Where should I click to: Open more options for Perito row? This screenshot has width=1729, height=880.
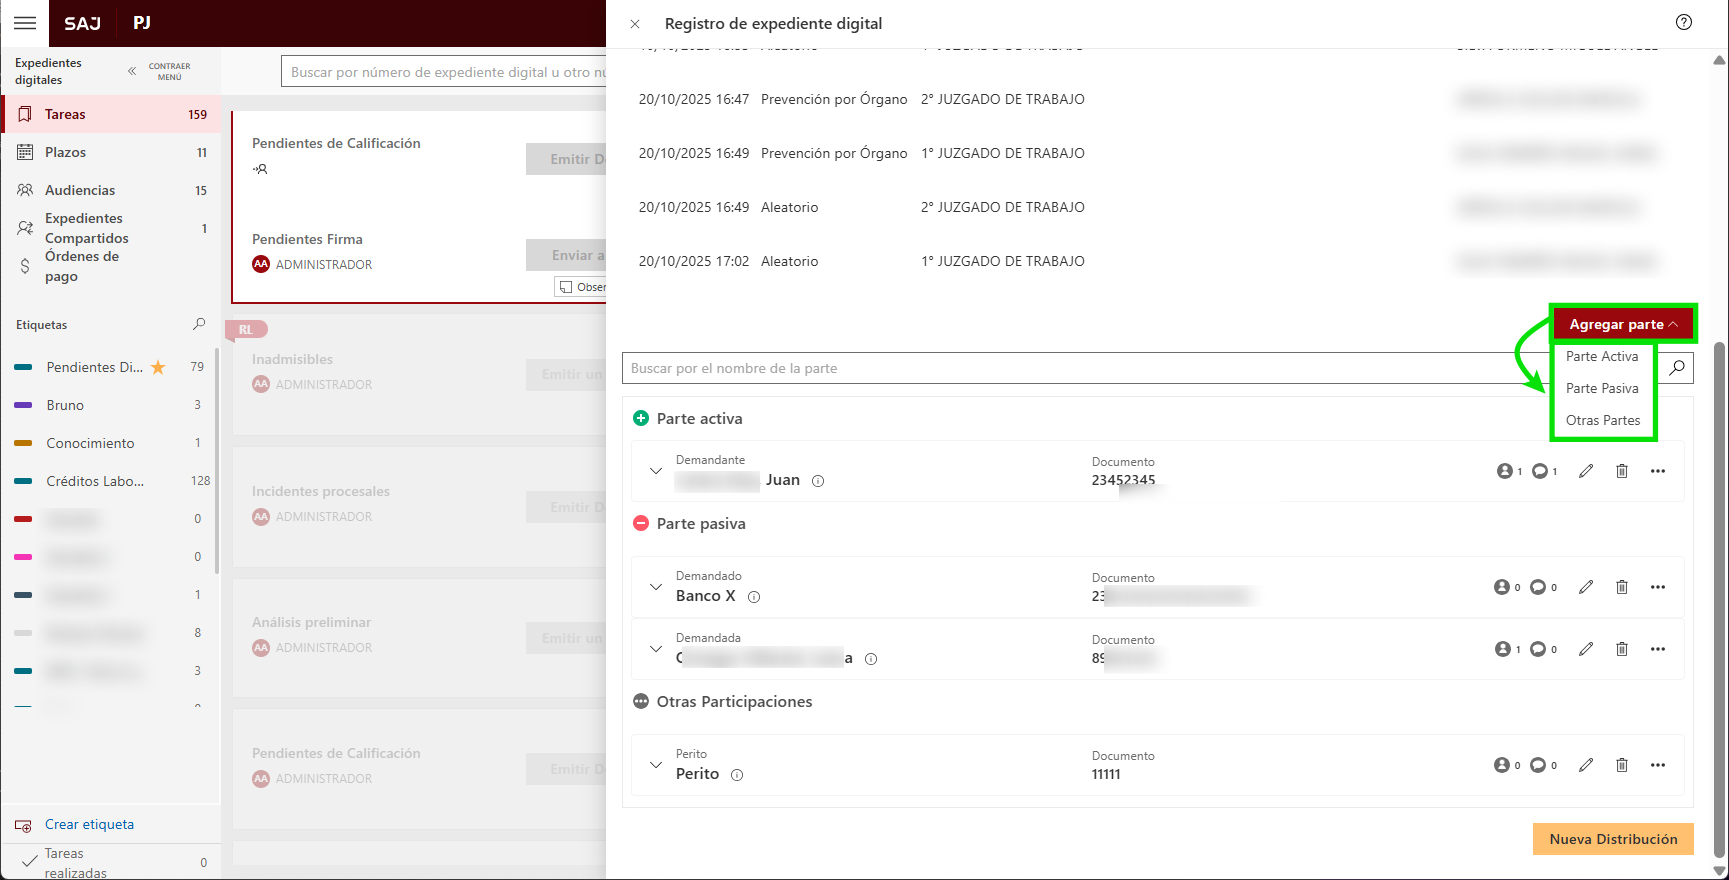tap(1658, 765)
